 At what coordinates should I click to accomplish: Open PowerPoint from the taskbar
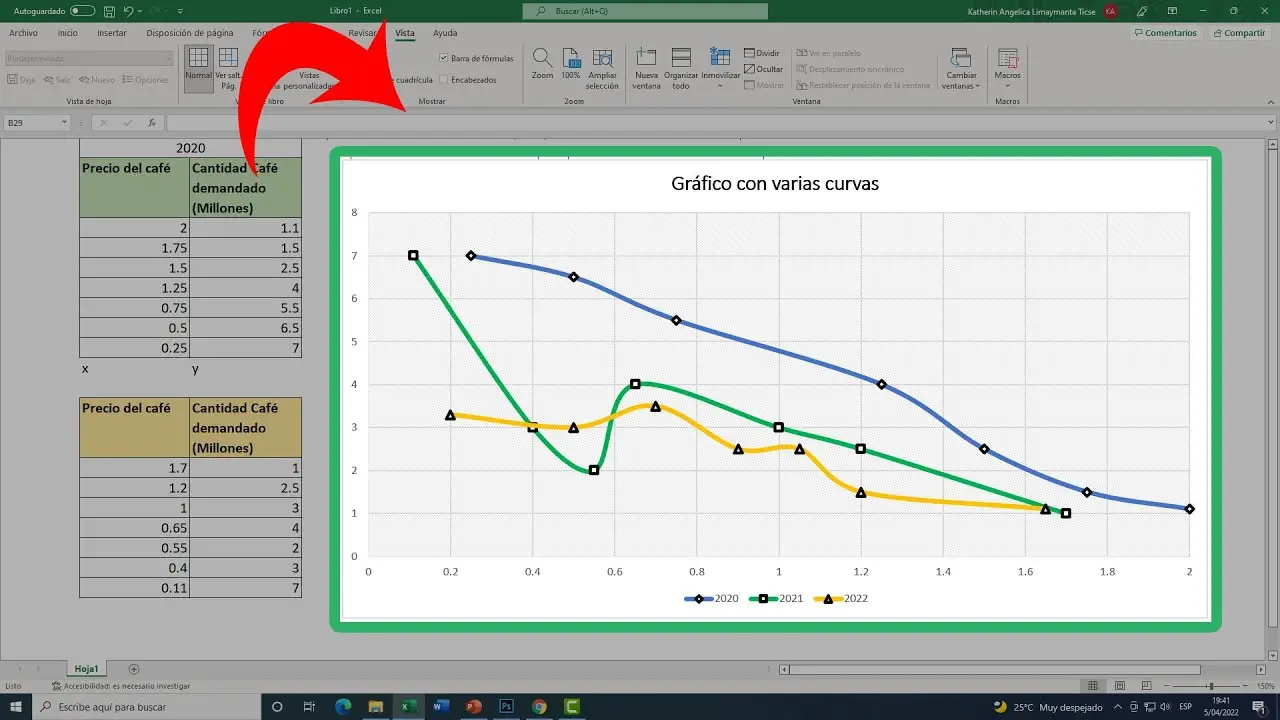coord(473,706)
